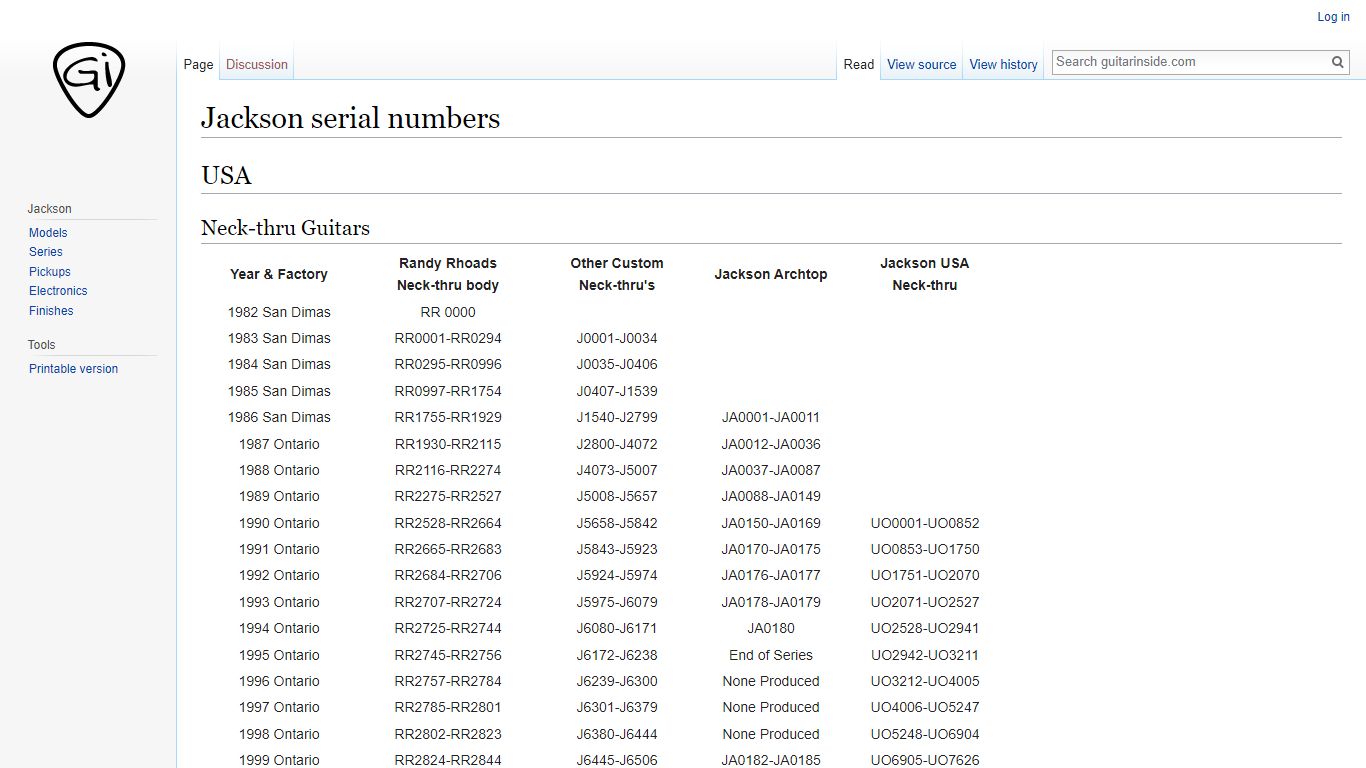Select the 1998 Ontario cell
The height and width of the screenshot is (768, 1366).
[x=279, y=734]
